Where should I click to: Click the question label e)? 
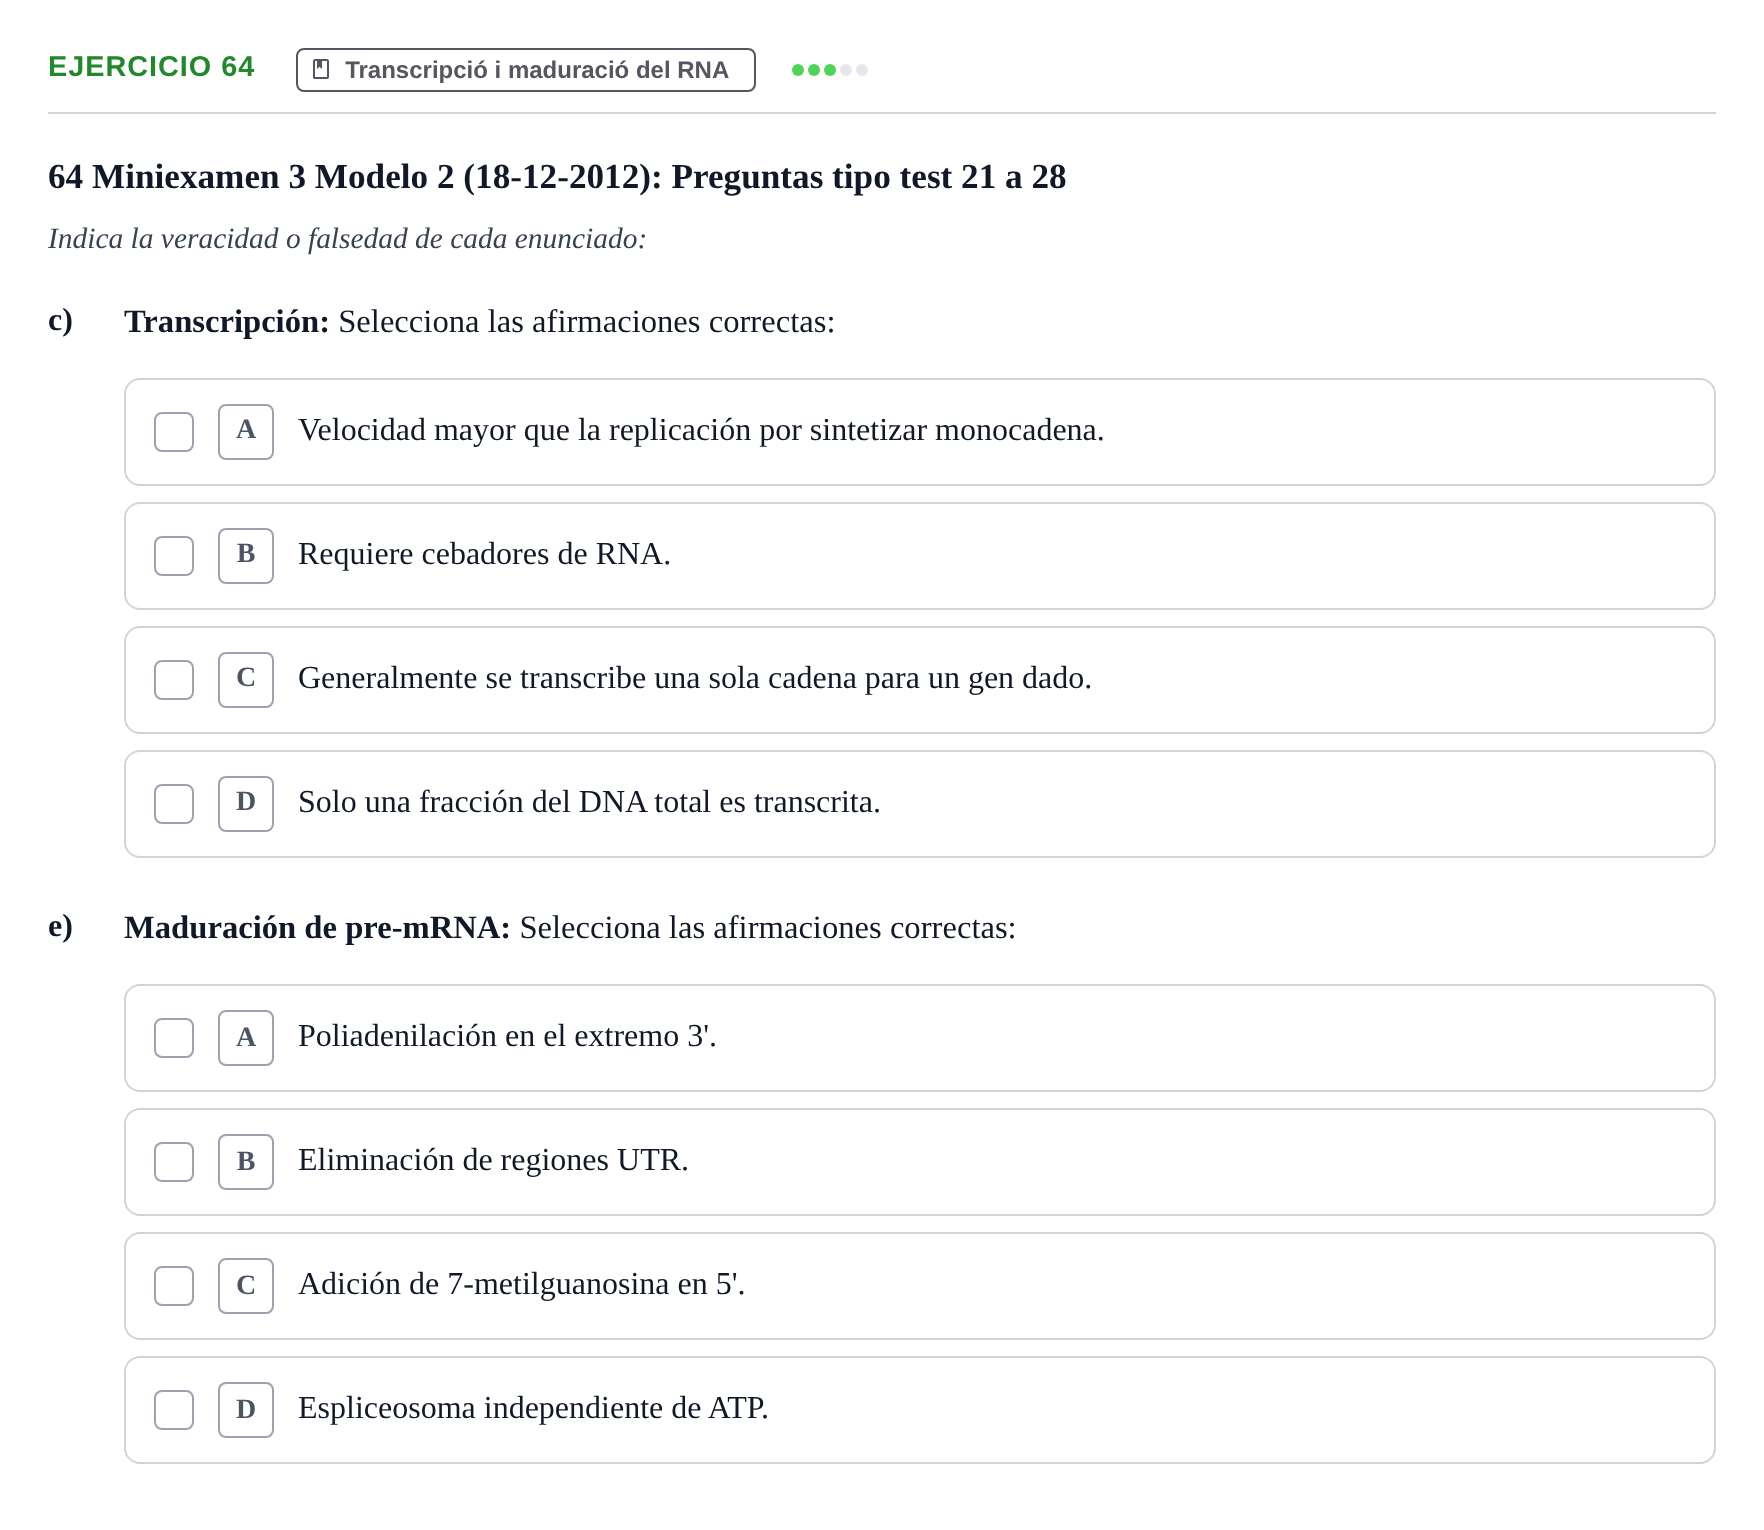pos(60,927)
